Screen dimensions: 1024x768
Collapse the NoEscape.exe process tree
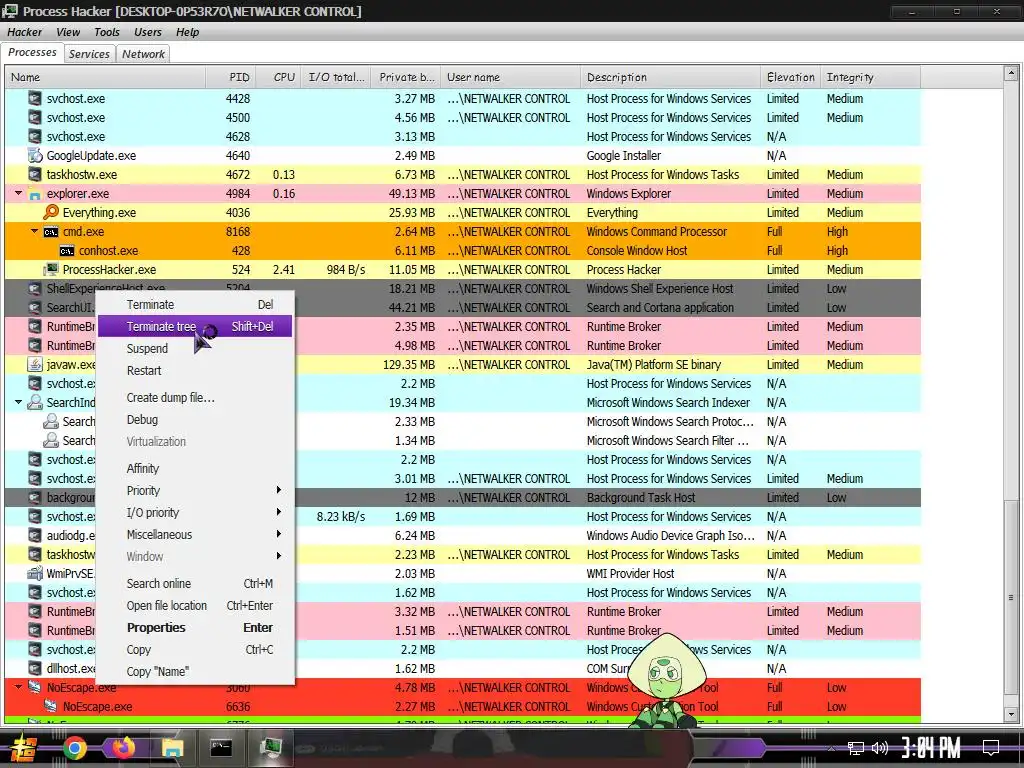(18, 688)
